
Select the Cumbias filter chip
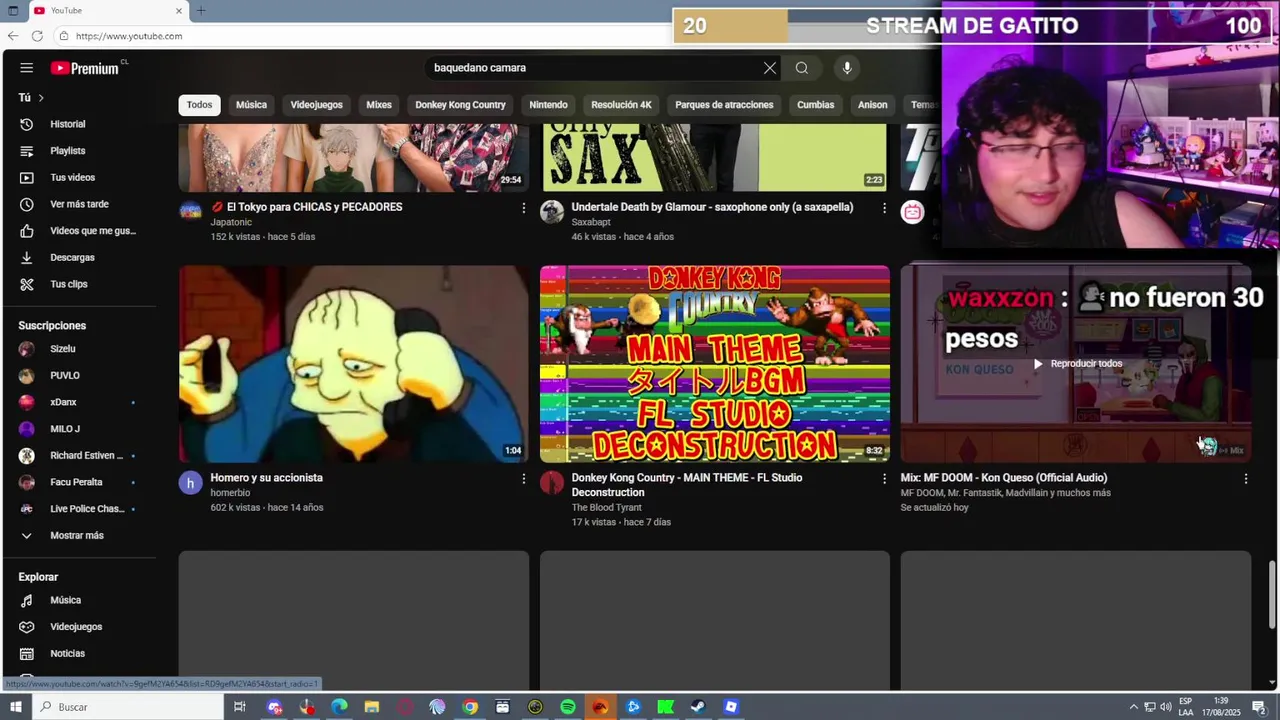coord(815,105)
